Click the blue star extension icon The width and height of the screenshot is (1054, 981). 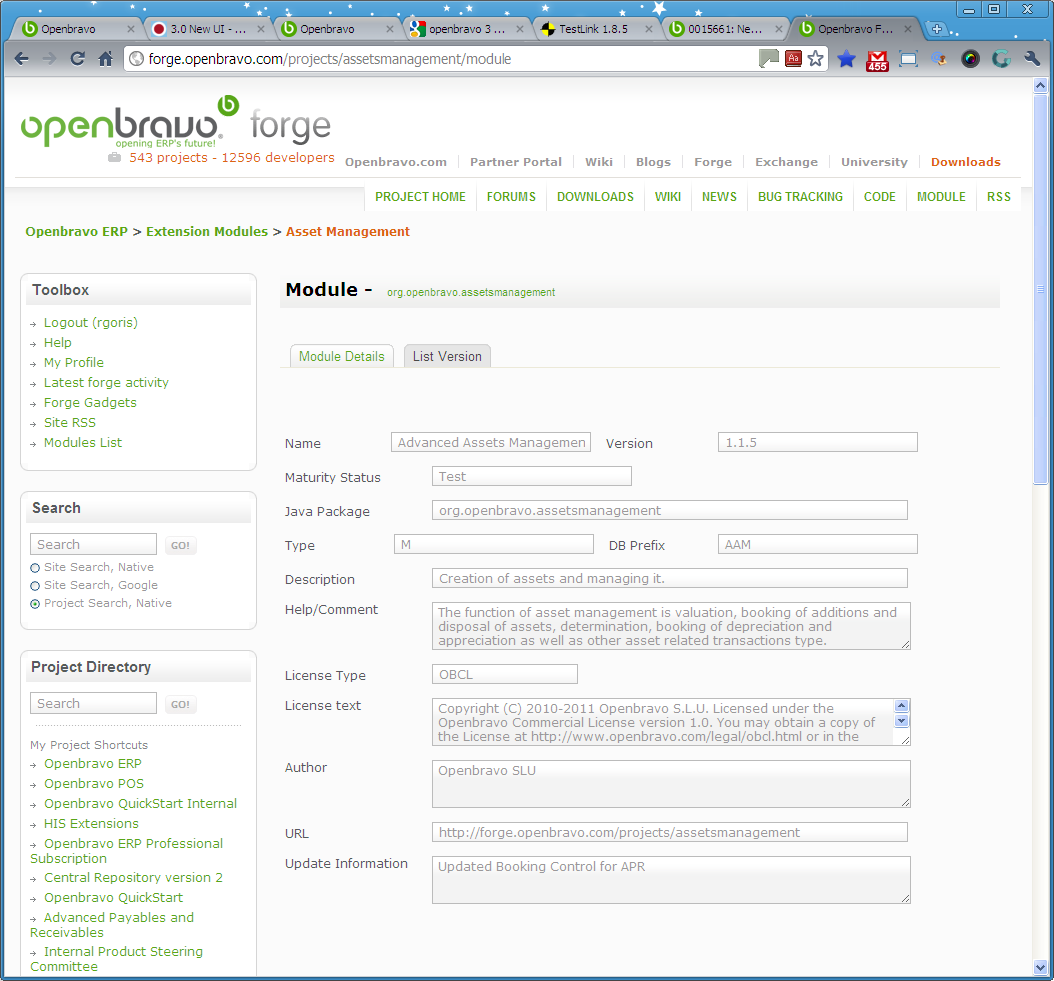pyautogui.click(x=846, y=59)
